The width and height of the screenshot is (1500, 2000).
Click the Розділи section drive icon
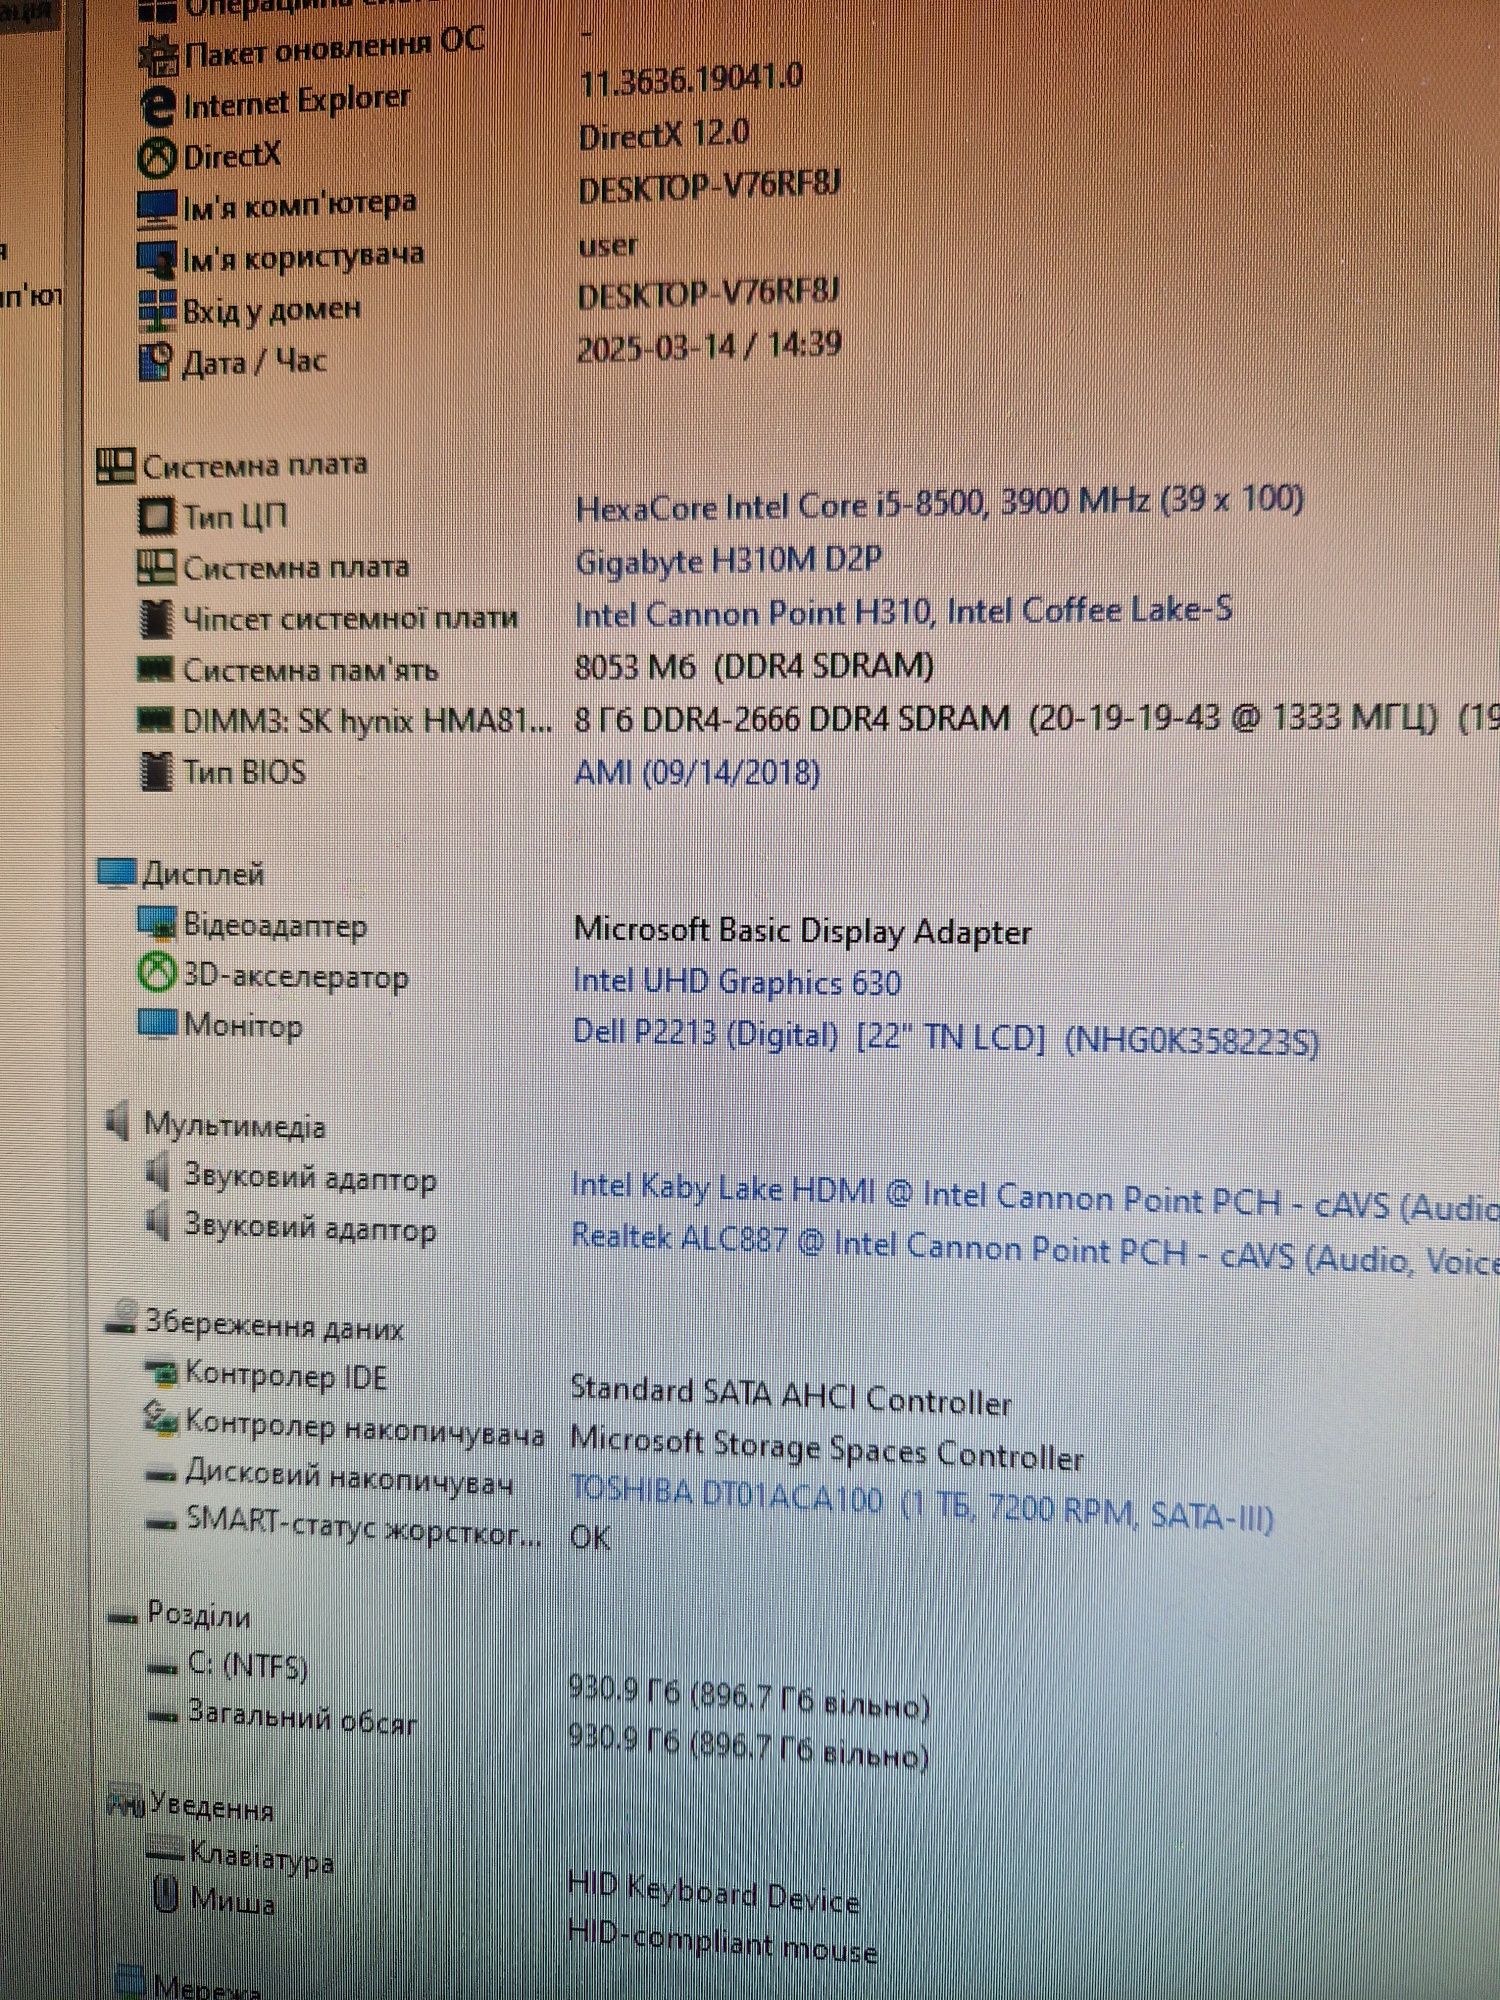(122, 1619)
